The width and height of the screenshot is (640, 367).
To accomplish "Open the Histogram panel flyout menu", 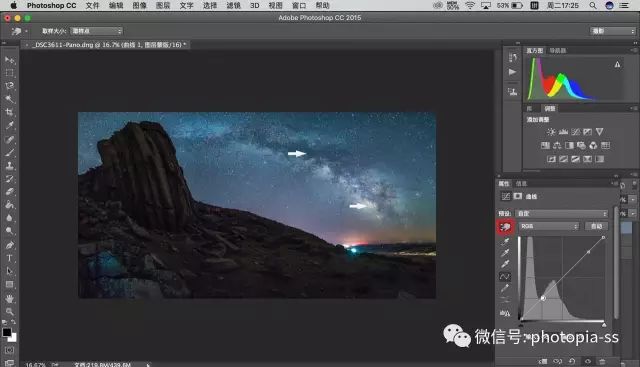I will 634,50.
